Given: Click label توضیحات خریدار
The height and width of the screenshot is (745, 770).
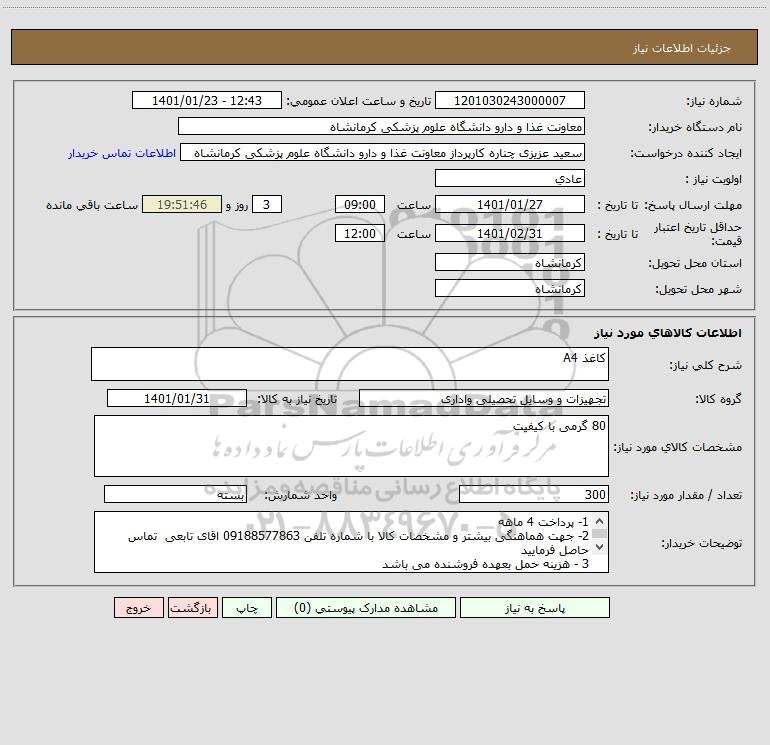Looking at the screenshot, I should click(x=701, y=543).
